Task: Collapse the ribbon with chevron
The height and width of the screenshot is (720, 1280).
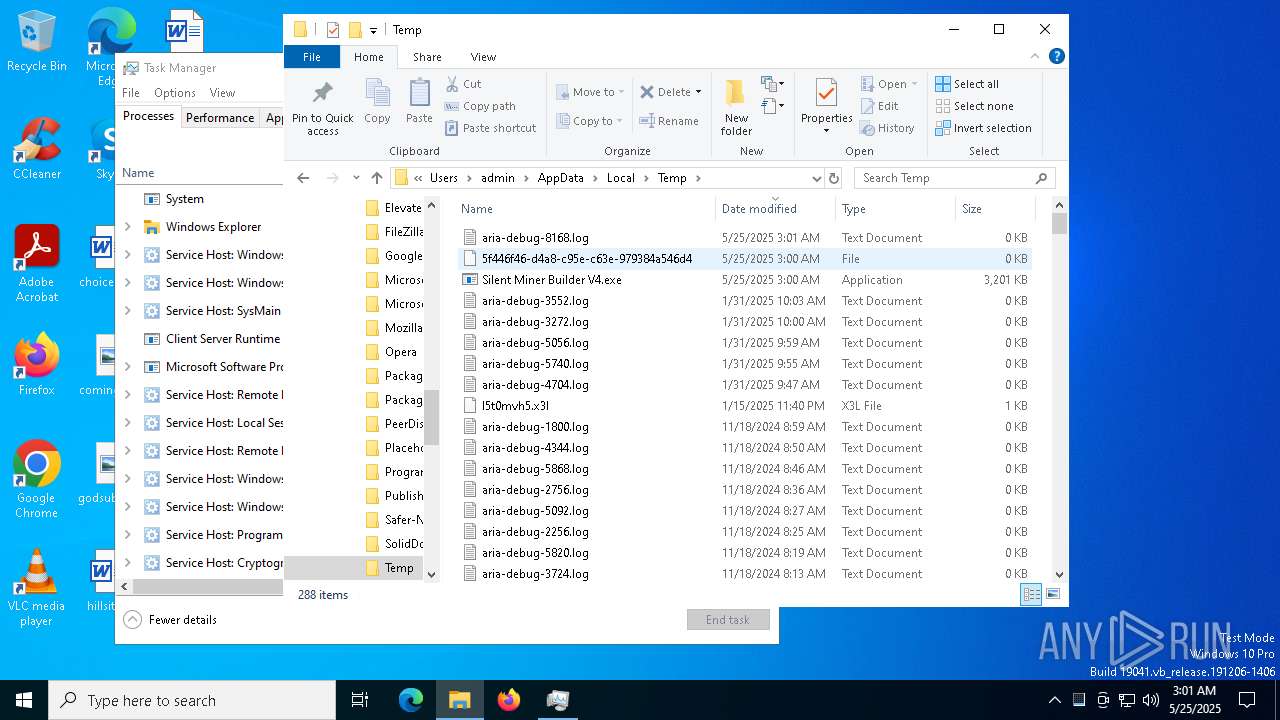Action: point(1036,57)
